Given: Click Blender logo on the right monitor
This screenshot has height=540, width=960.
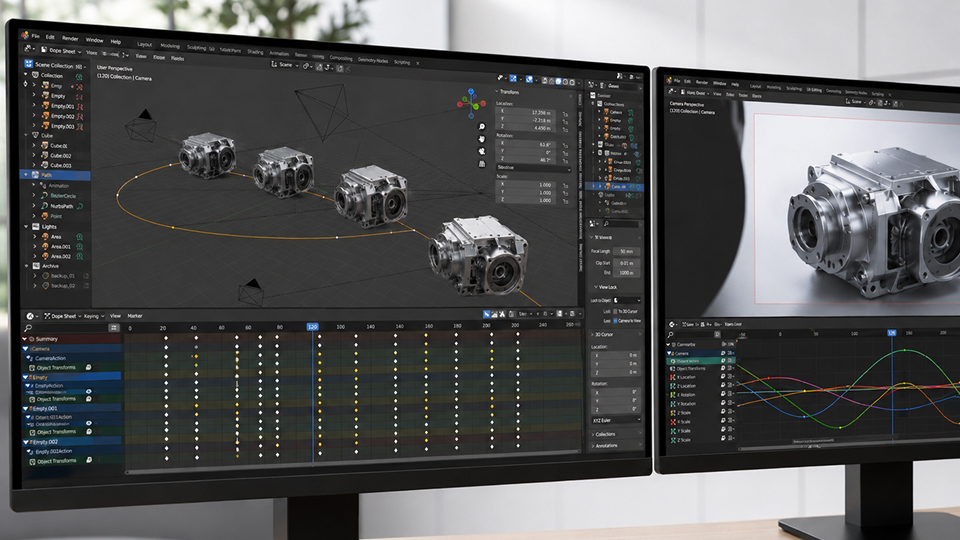Looking at the screenshot, I should [669, 80].
